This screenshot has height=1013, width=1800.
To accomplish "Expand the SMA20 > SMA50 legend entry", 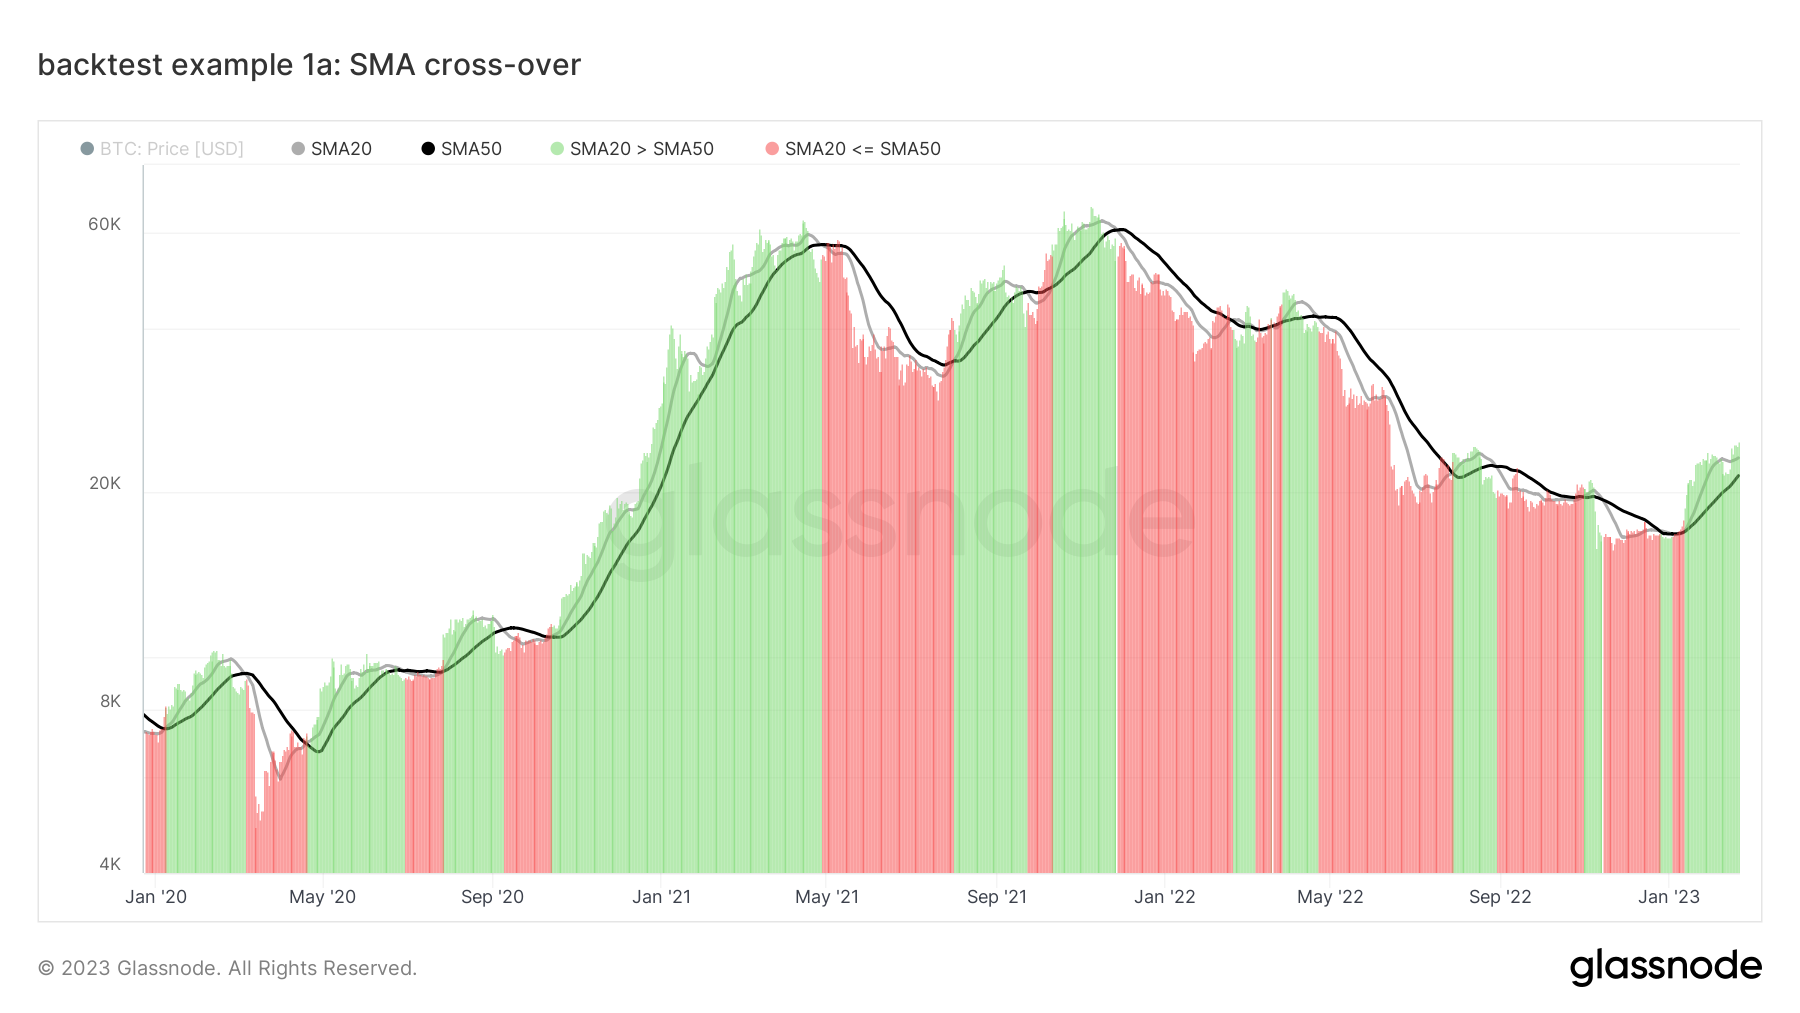I will point(641,148).
